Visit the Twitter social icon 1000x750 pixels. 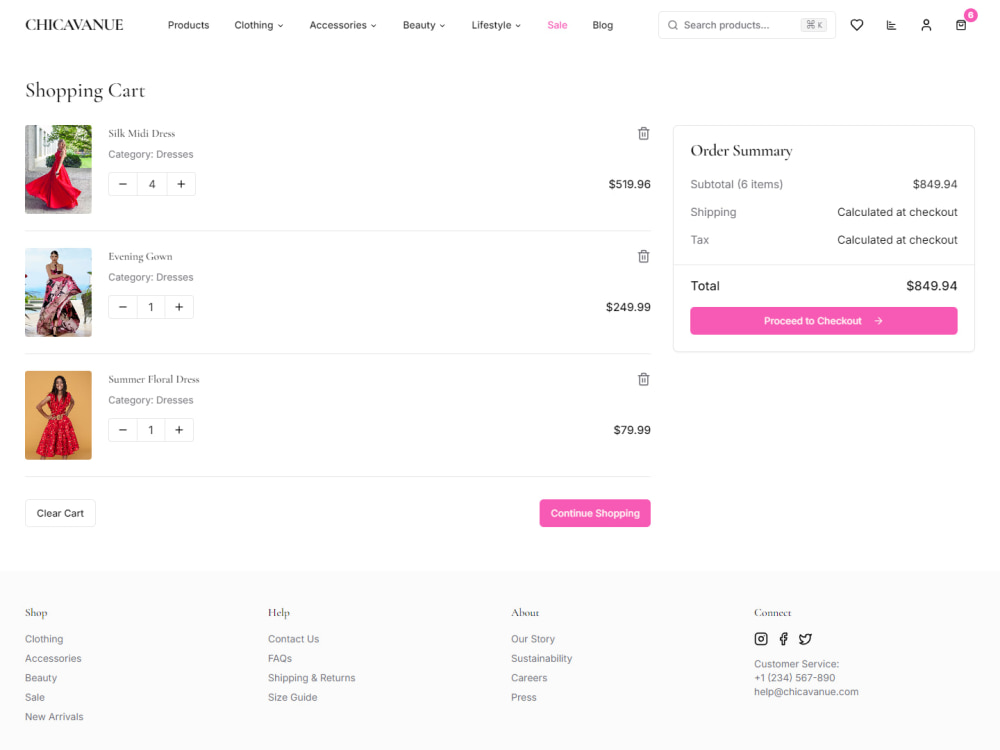pos(805,639)
